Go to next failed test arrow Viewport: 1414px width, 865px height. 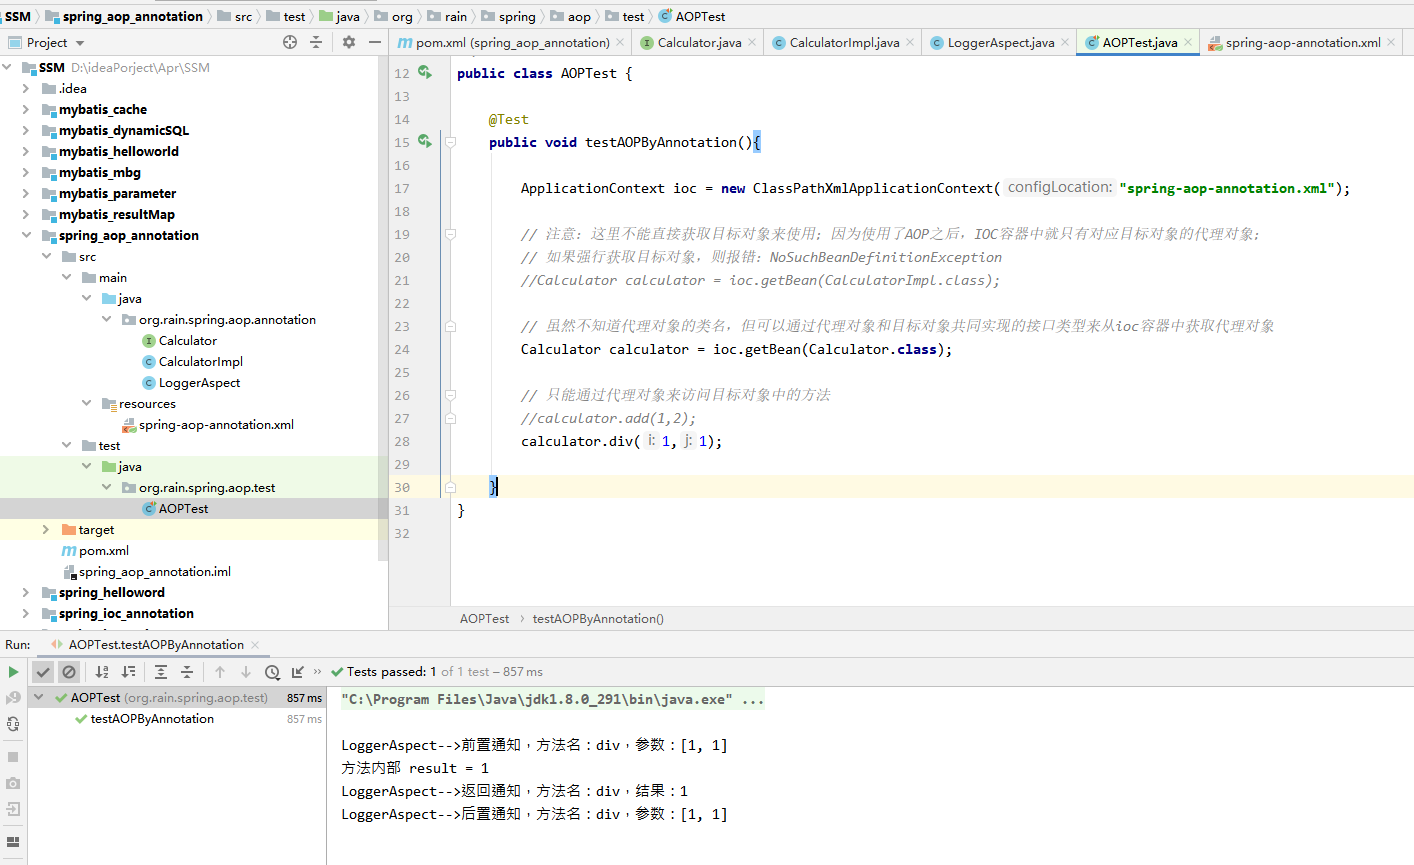coord(246,672)
